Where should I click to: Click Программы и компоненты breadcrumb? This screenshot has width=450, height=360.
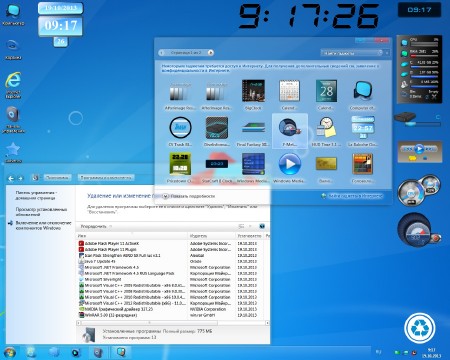106,178
